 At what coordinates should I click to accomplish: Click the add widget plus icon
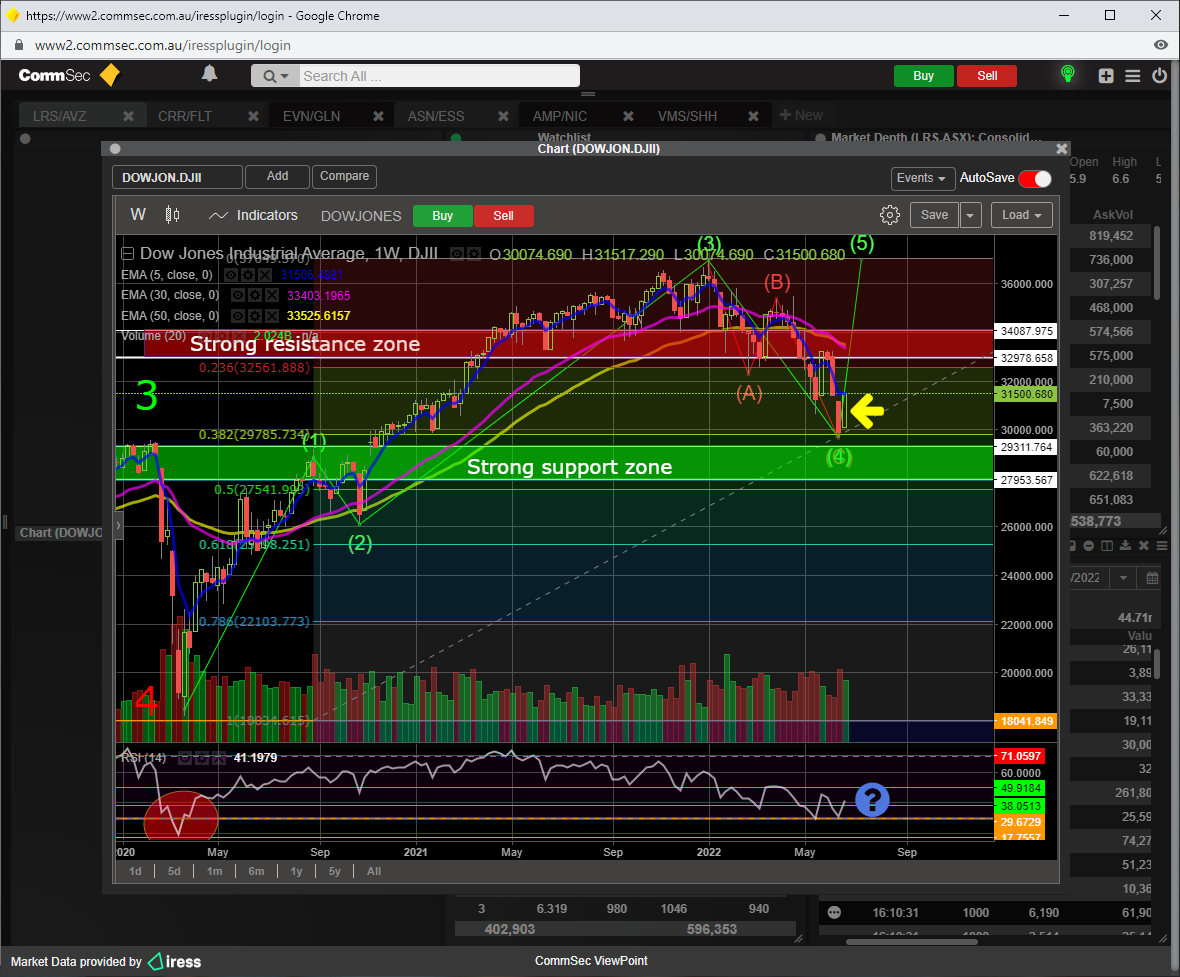1106,76
